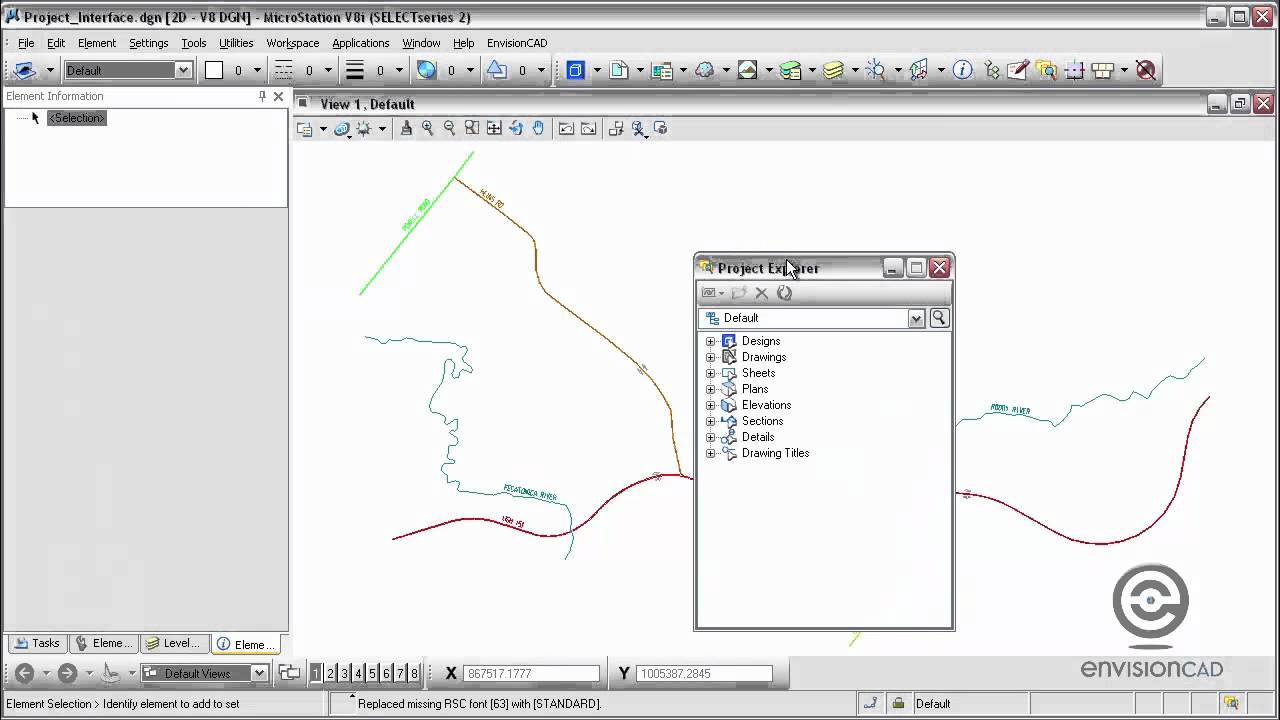This screenshot has width=1280, height=720.
Task: Click the active color swatch
Action: coord(214,70)
